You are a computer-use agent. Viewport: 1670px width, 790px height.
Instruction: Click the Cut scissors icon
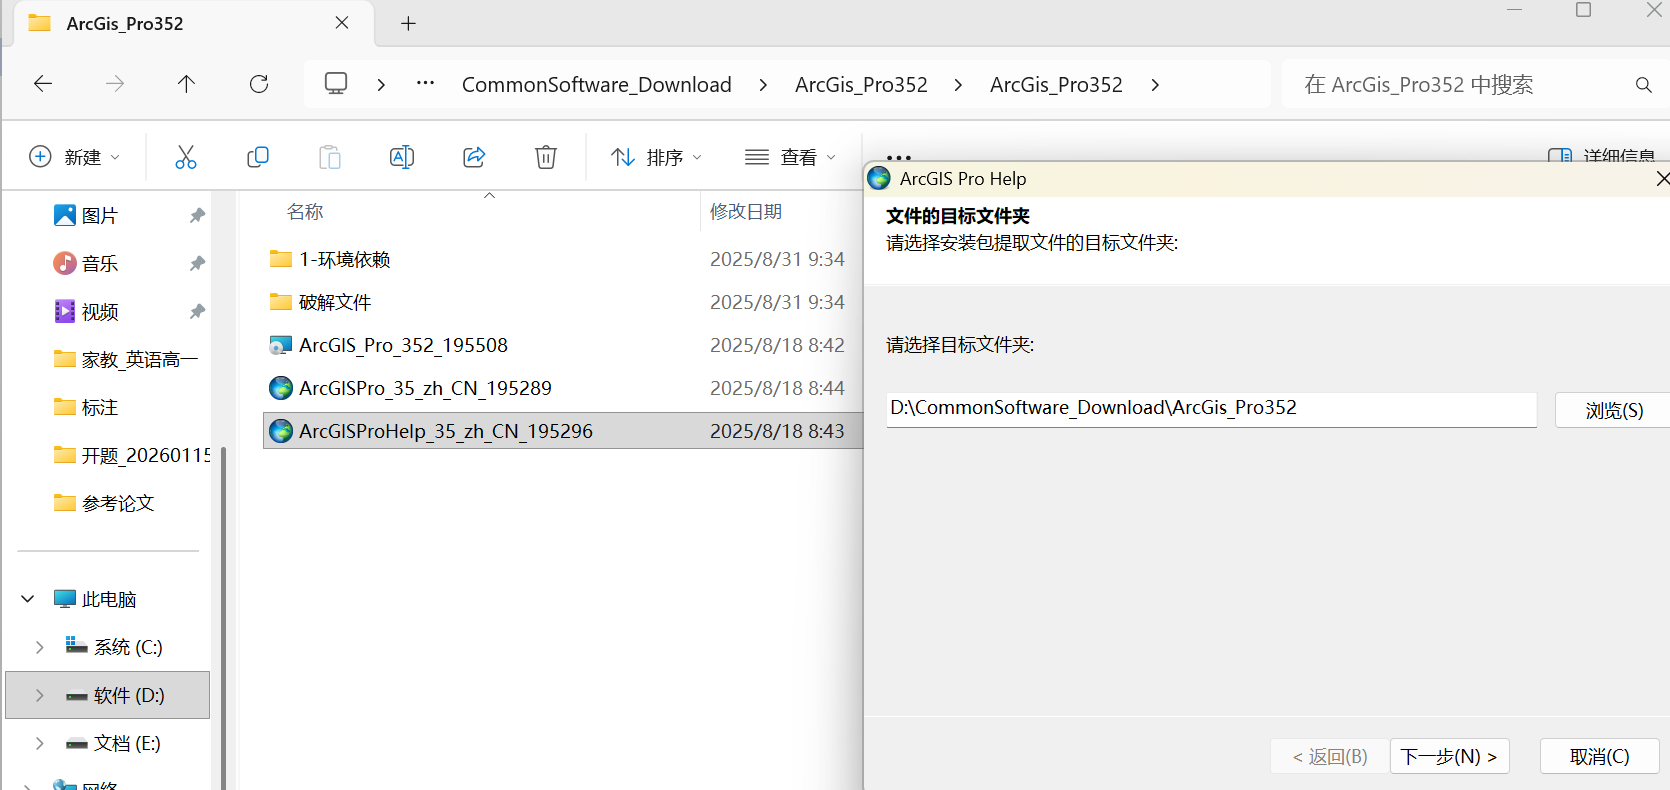point(186,157)
